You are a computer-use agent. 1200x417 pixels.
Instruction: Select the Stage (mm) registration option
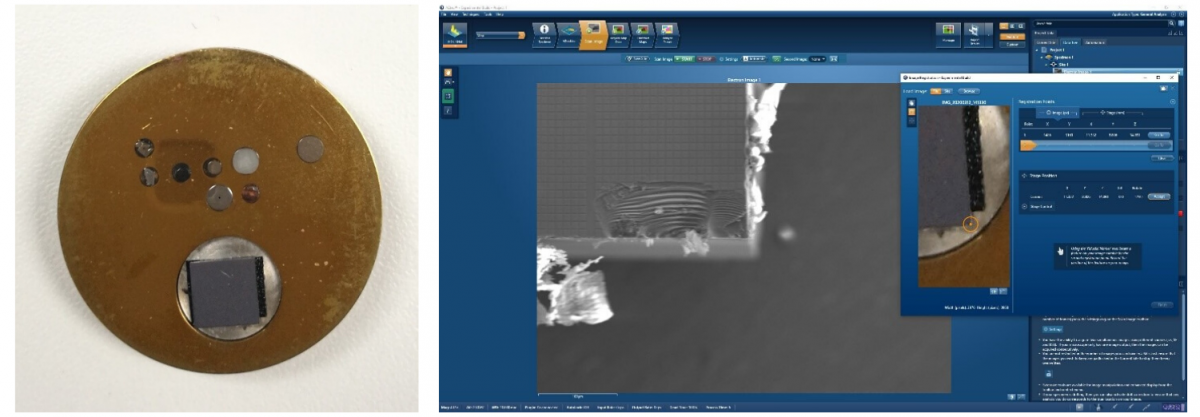click(1104, 113)
